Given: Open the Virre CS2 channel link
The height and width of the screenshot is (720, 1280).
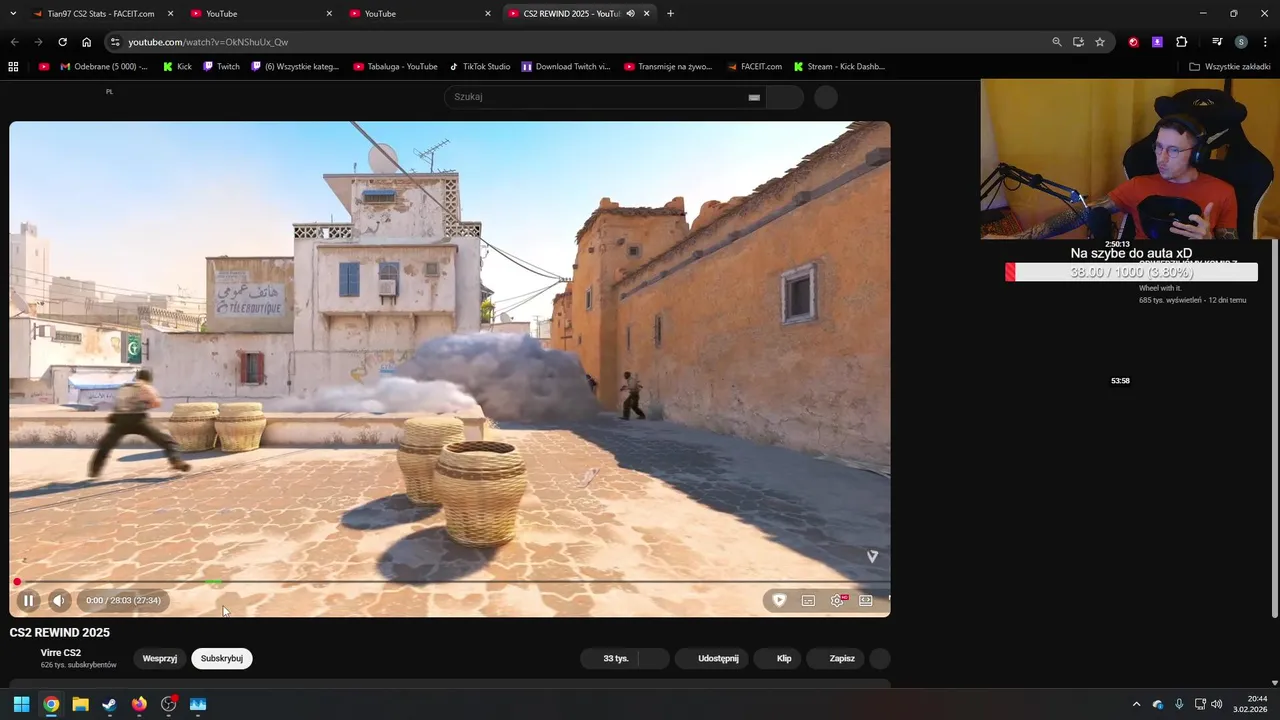Looking at the screenshot, I should [x=61, y=653].
